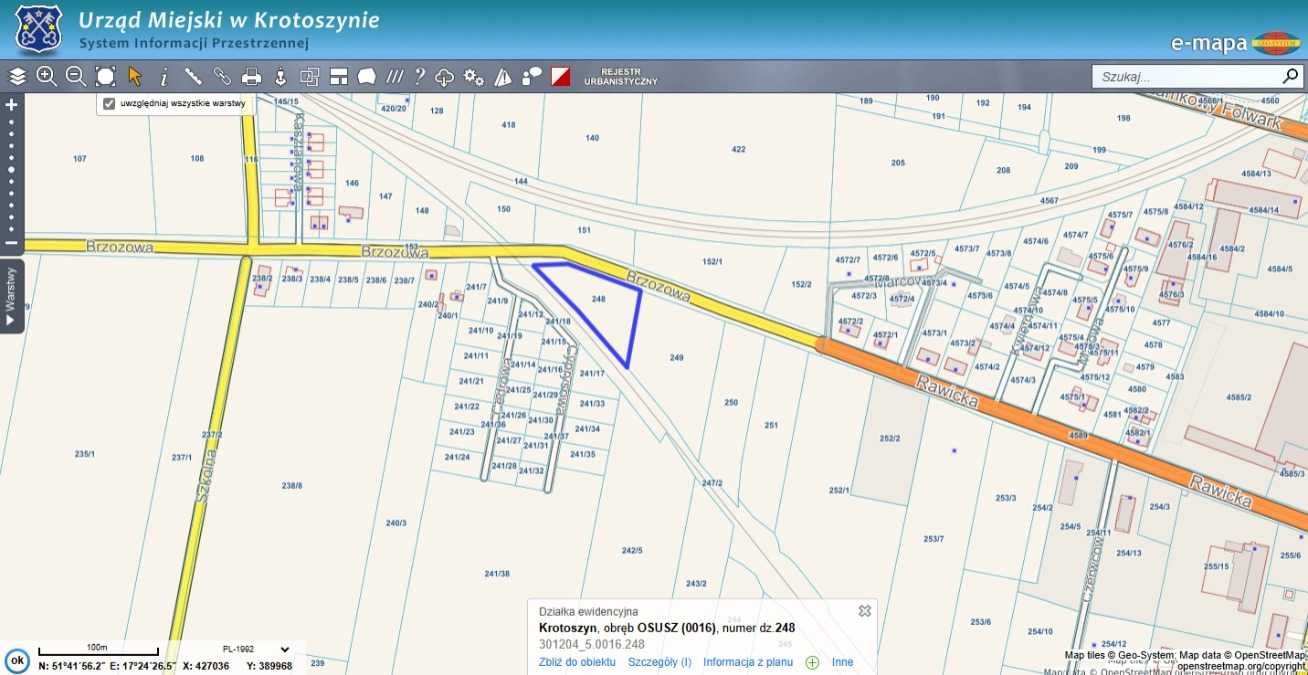Open the layers stack icon in toolbar
This screenshot has width=1308, height=675.
[x=18, y=76]
